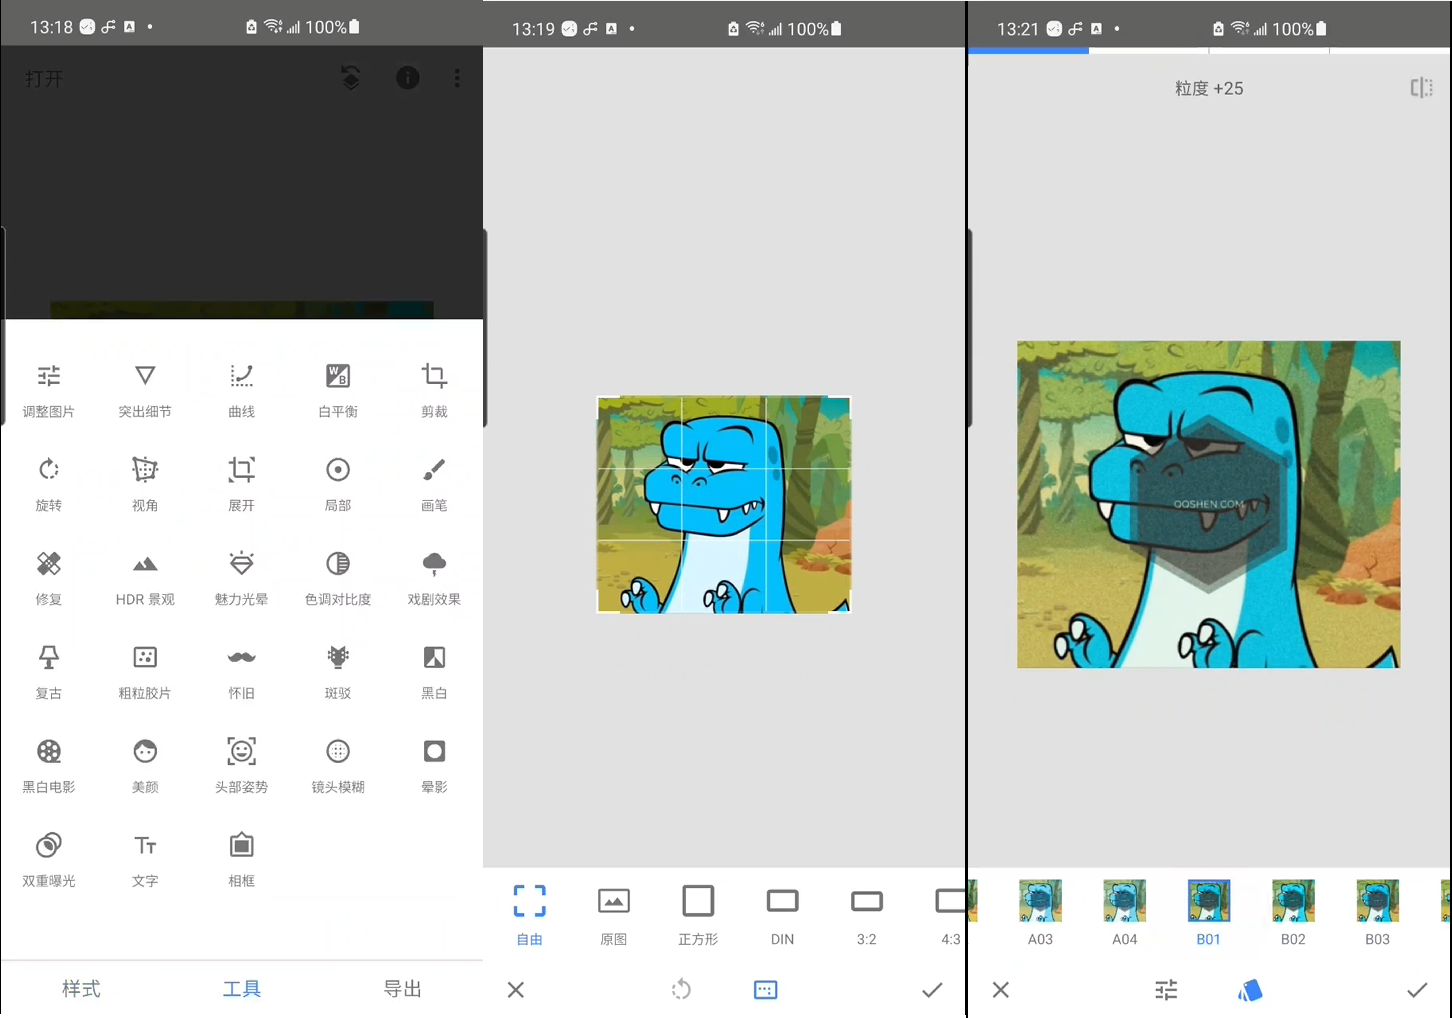
Task: Open the 魅力光晕 glamour glow tool
Action: [x=241, y=578]
